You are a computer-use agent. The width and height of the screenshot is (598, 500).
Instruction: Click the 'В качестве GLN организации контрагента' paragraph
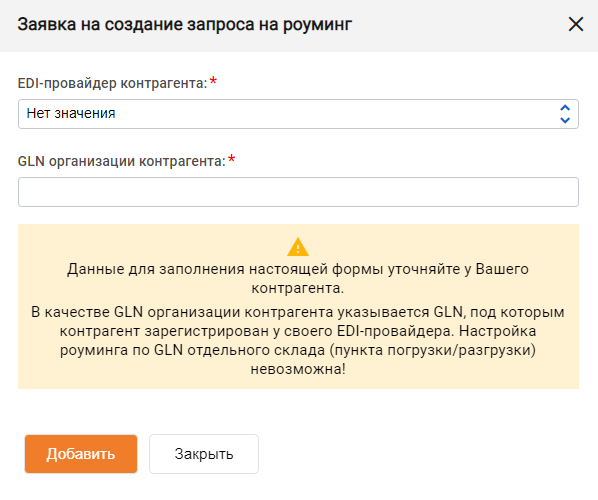(x=298, y=340)
